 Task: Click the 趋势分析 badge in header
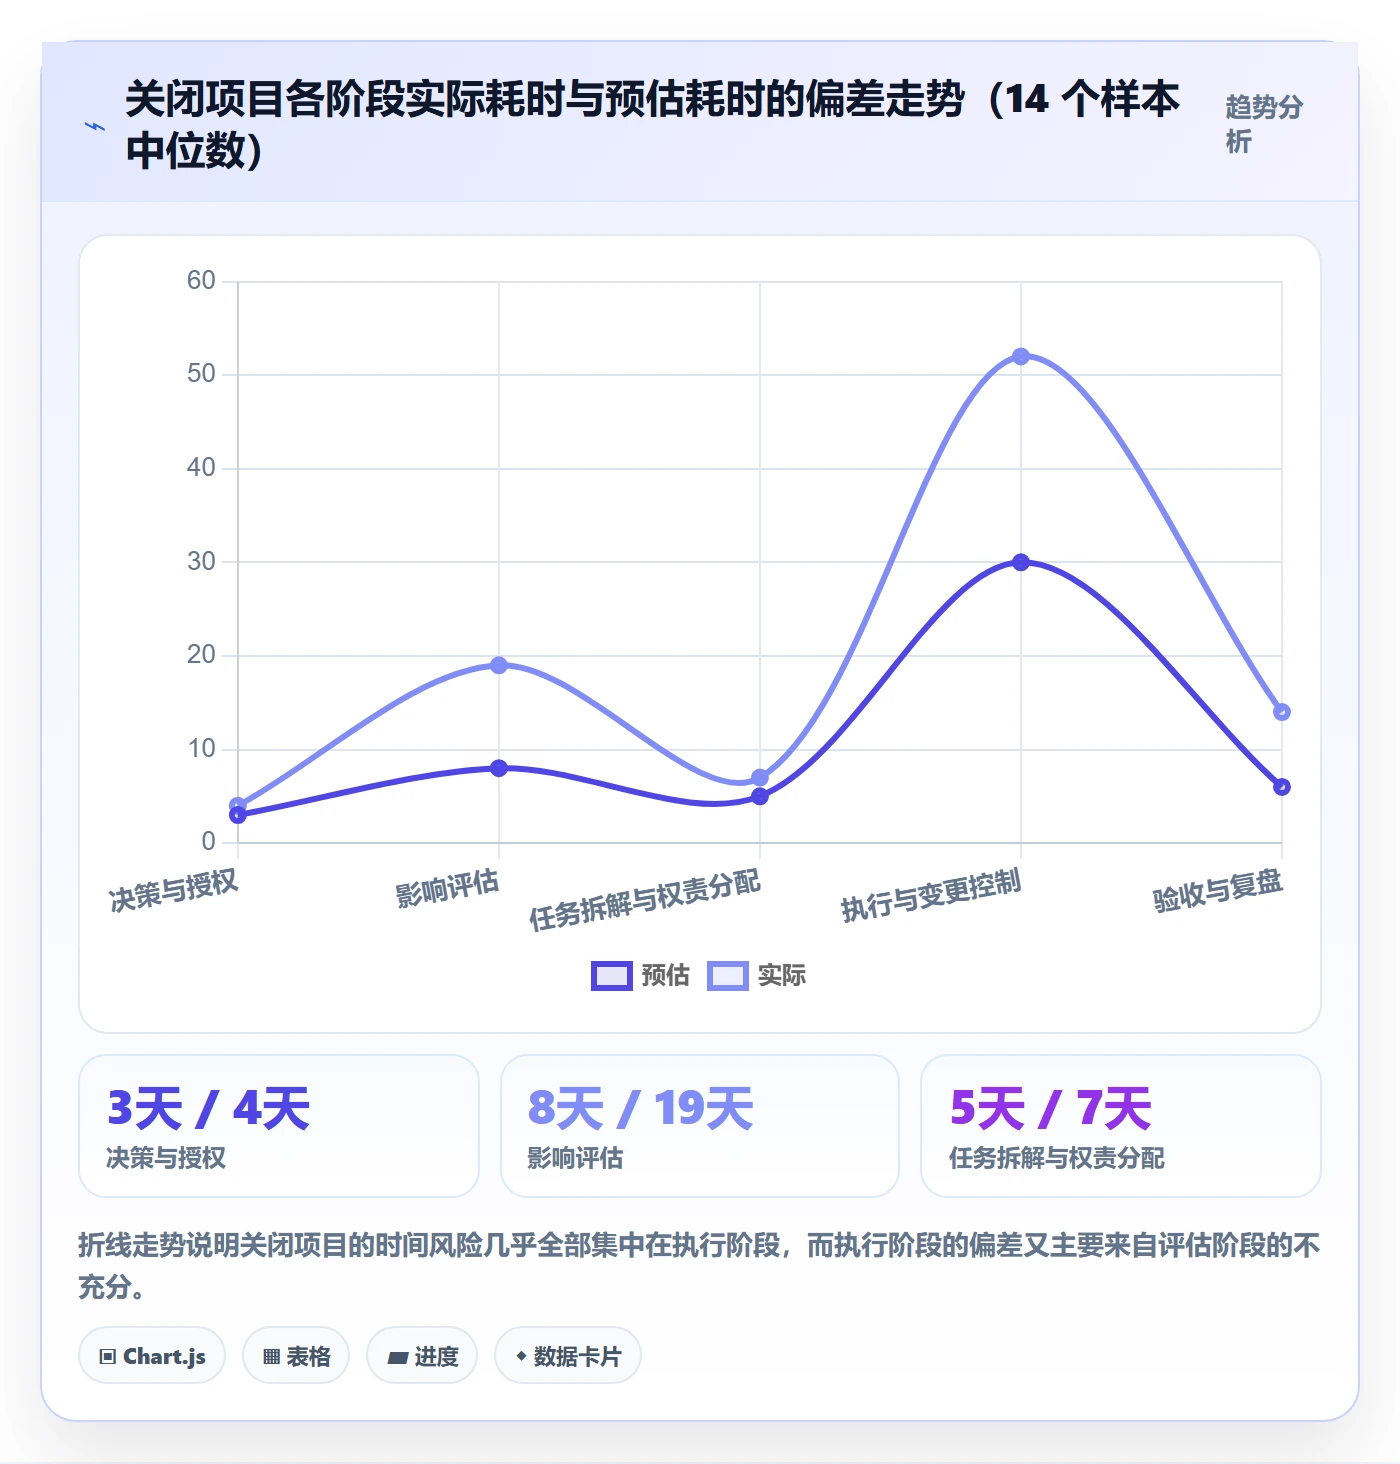[x=1264, y=124]
